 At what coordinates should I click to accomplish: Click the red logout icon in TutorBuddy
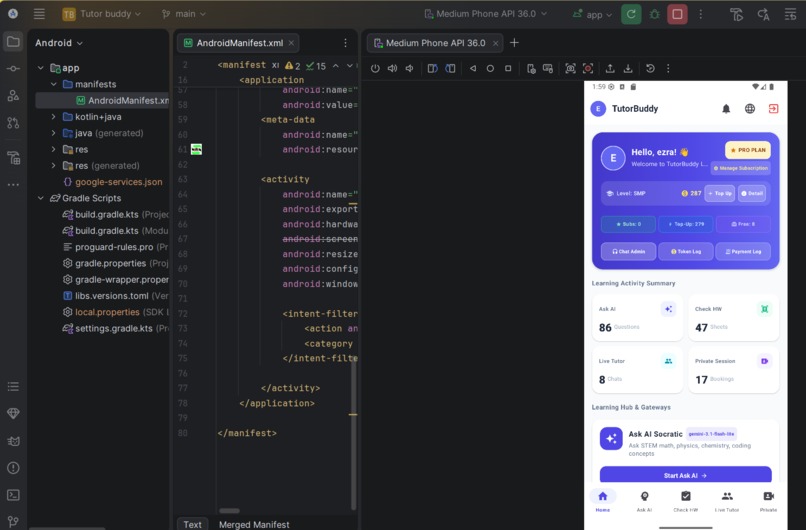[x=773, y=108]
